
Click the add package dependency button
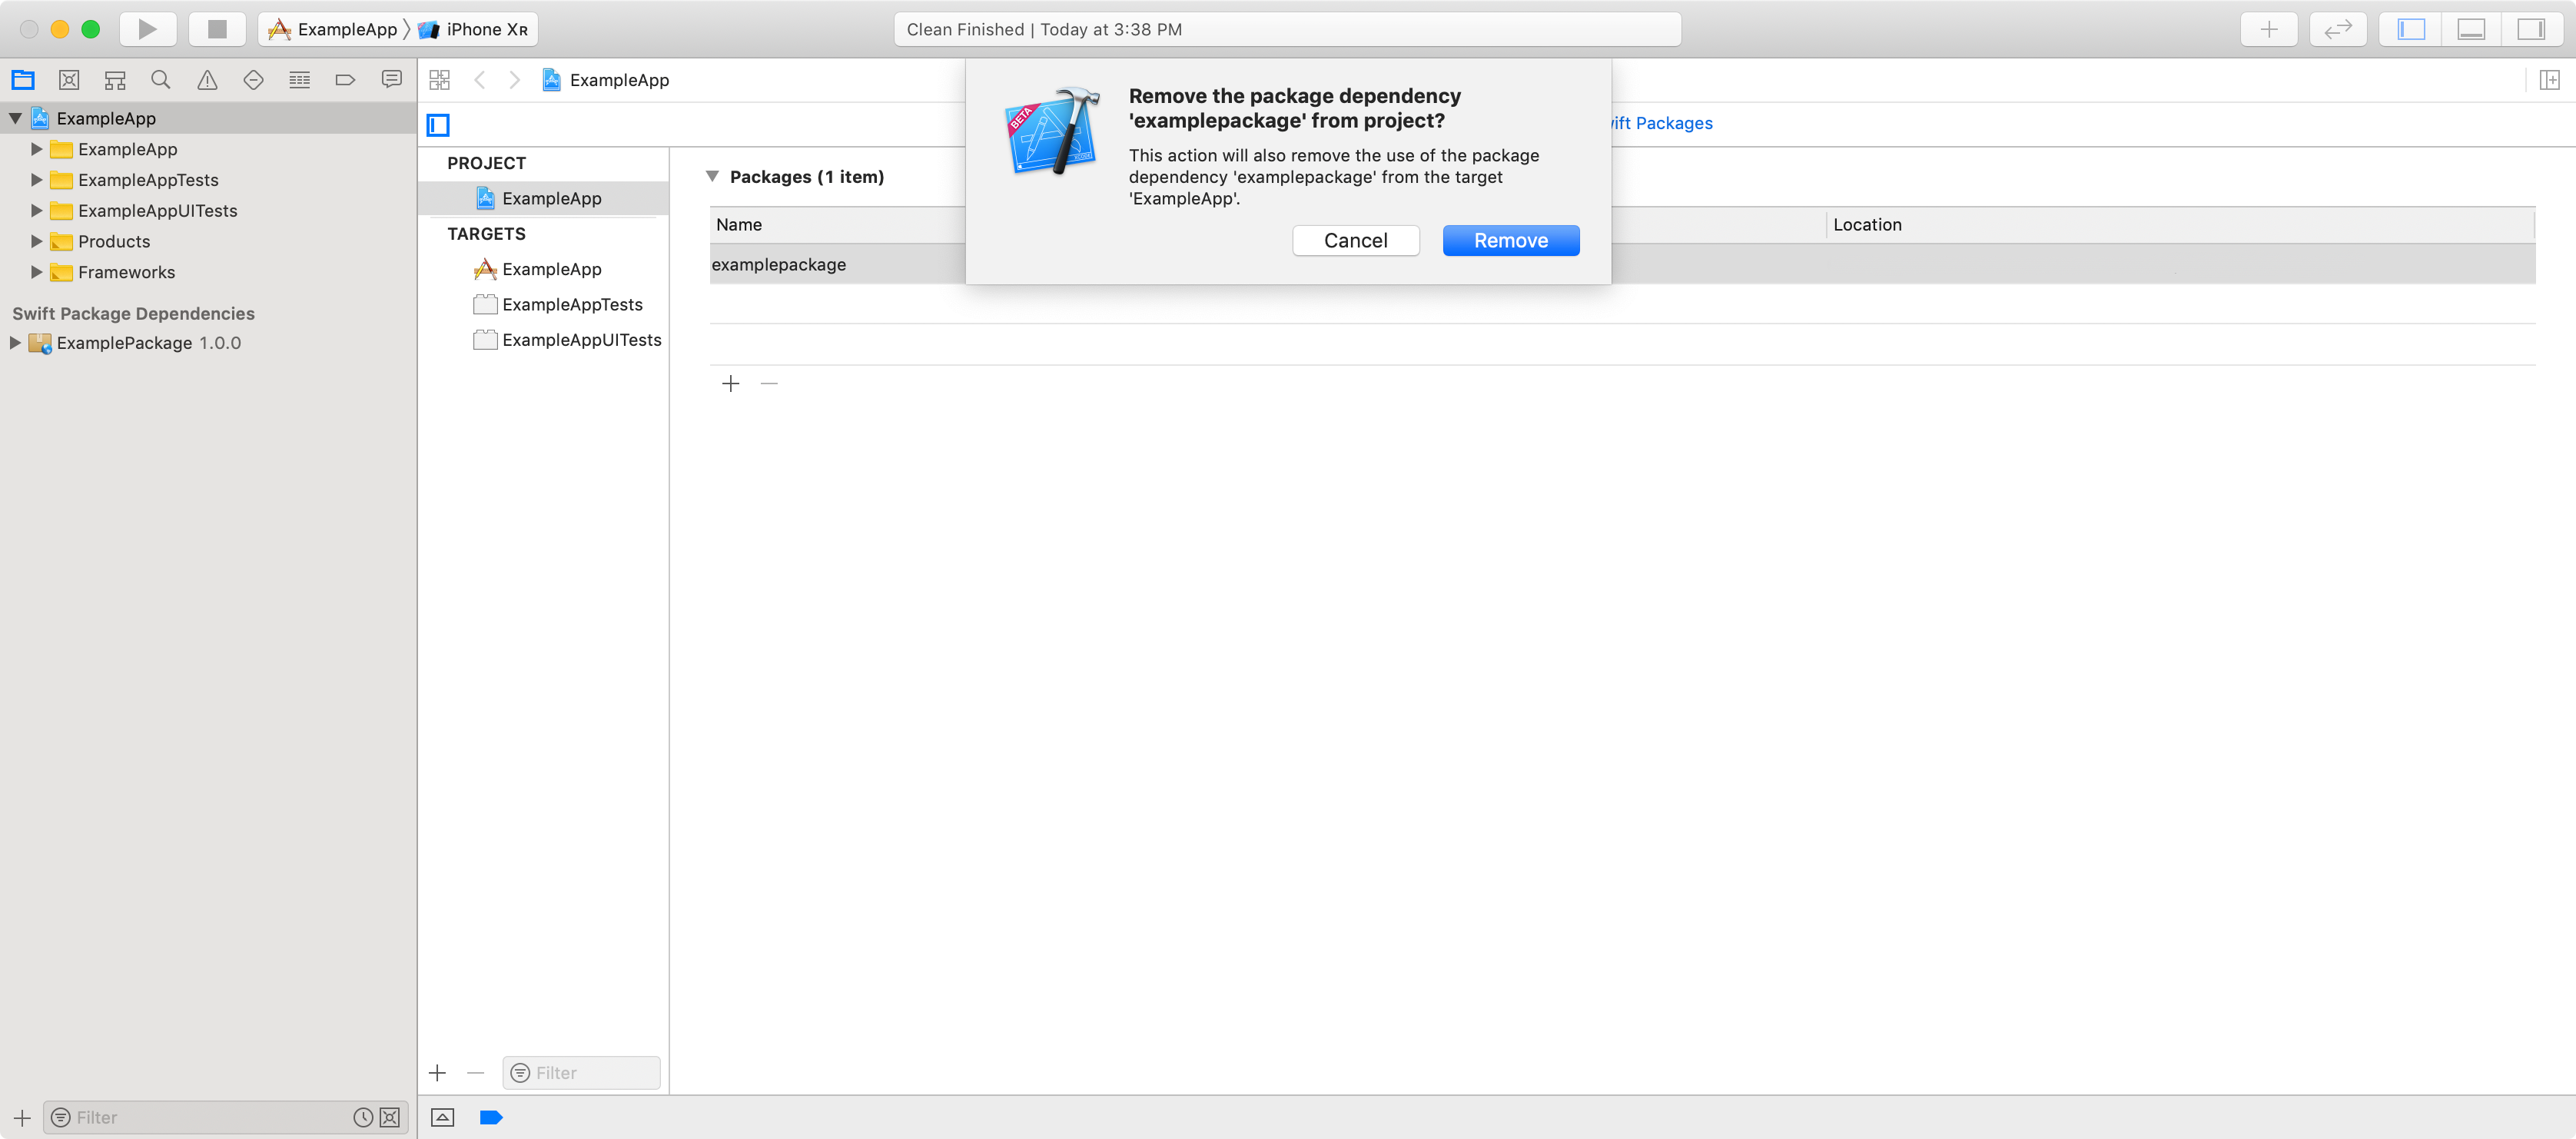(x=731, y=383)
